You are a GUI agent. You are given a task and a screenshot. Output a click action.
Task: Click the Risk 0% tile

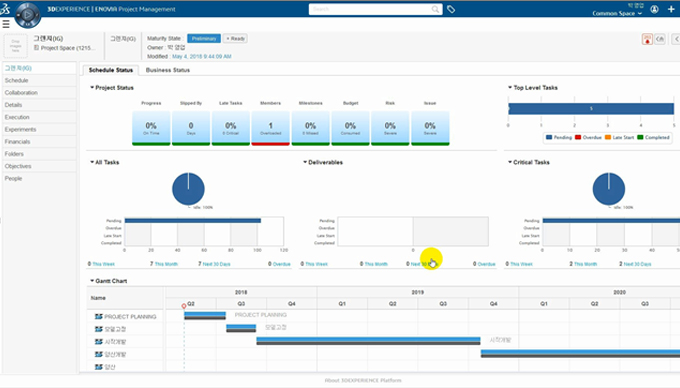coord(390,128)
